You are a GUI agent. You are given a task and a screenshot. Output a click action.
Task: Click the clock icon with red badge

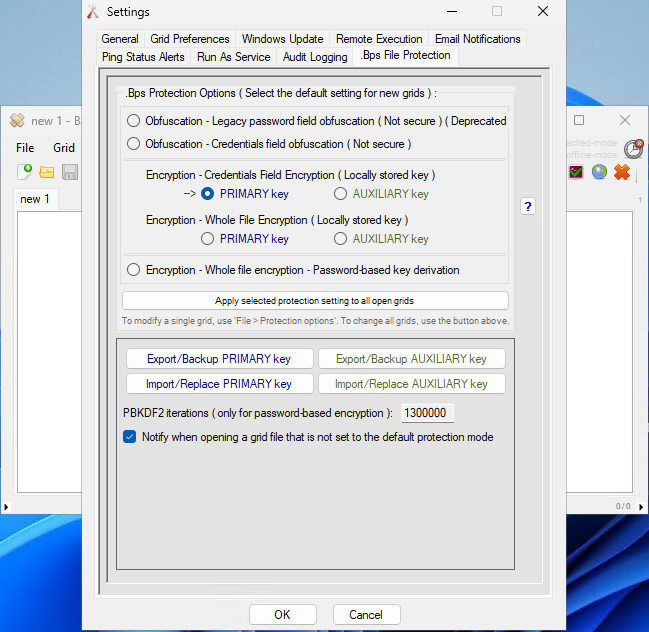pyautogui.click(x=633, y=149)
